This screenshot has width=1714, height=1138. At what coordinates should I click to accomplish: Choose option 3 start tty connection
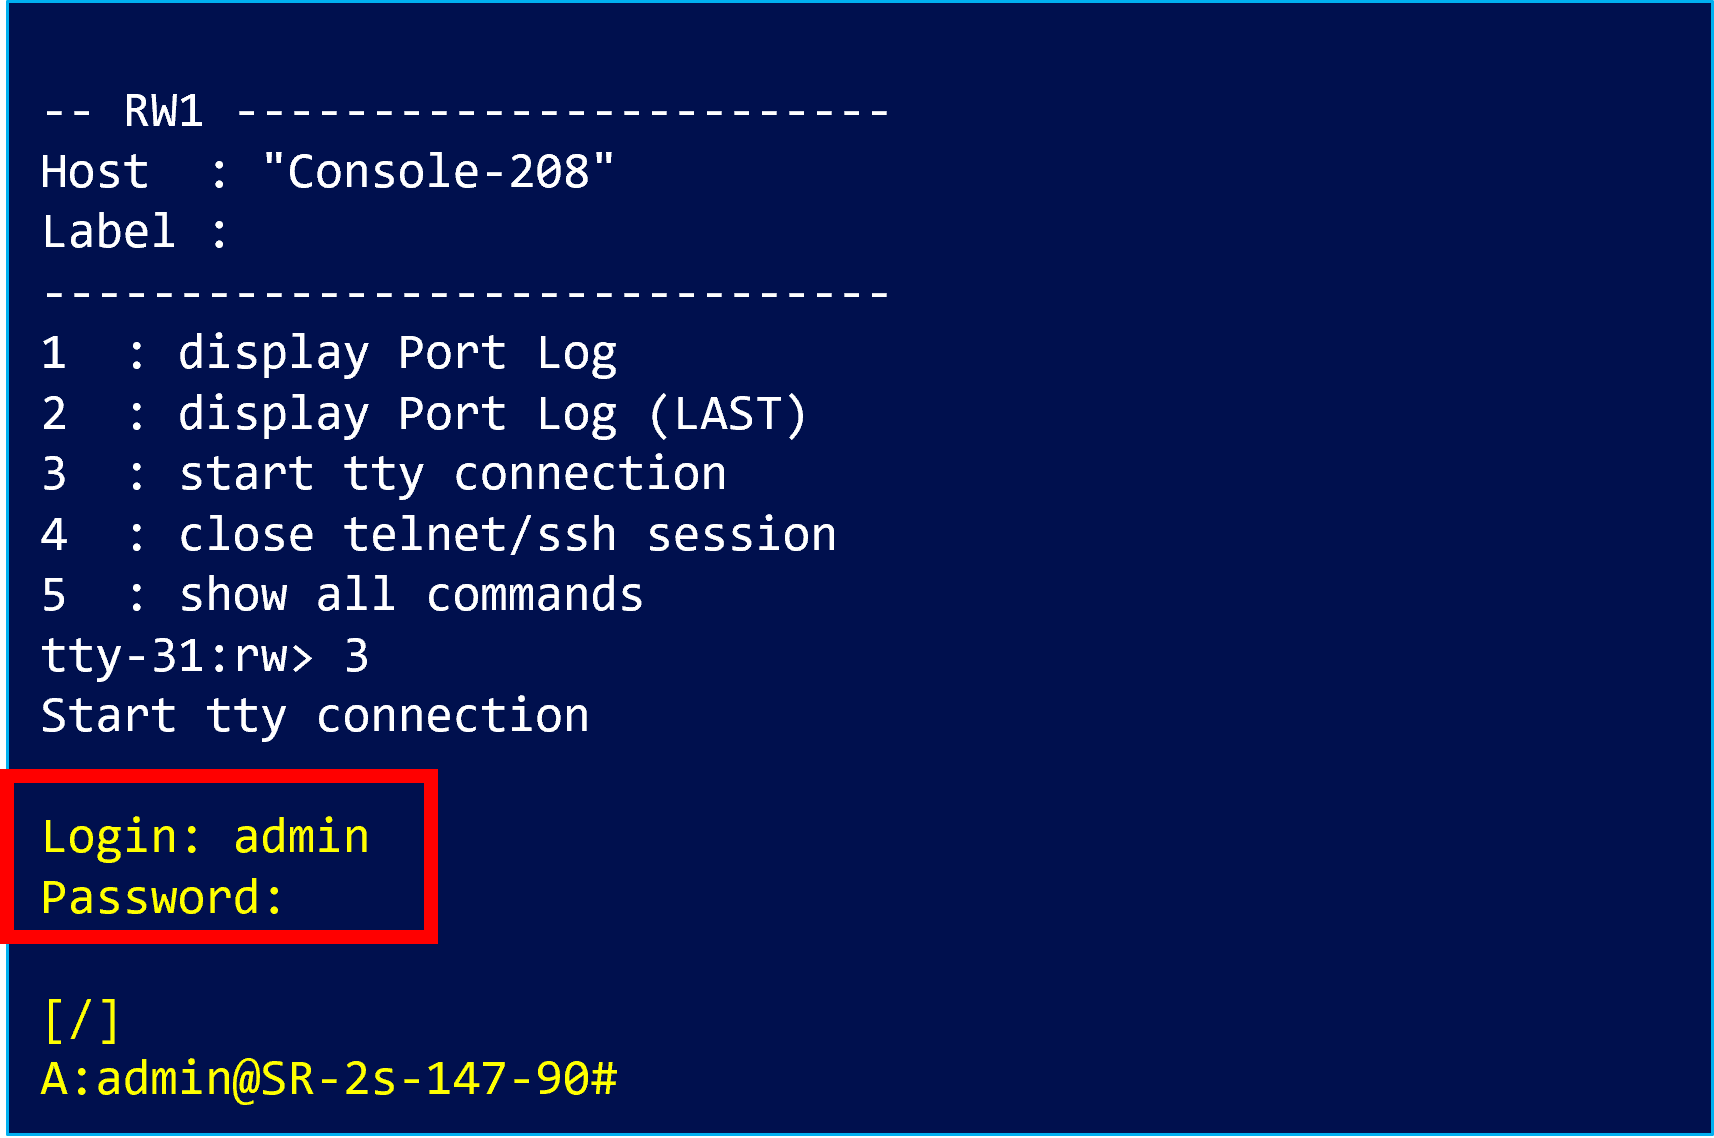452,475
